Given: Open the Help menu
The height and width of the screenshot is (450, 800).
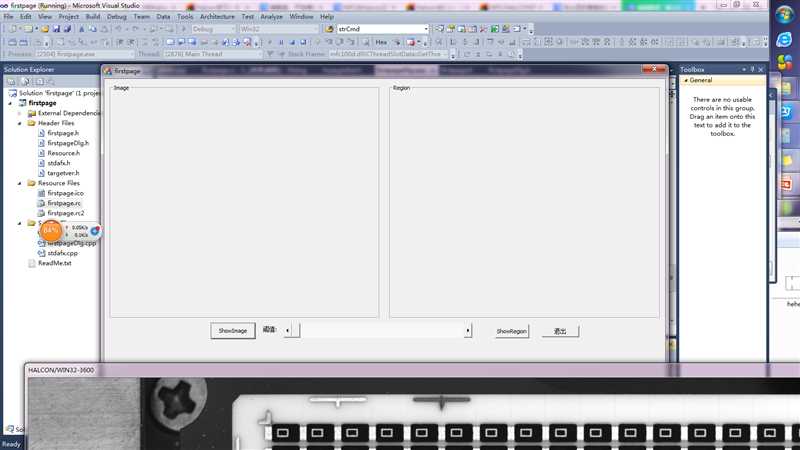Looking at the screenshot, I should point(327,17).
